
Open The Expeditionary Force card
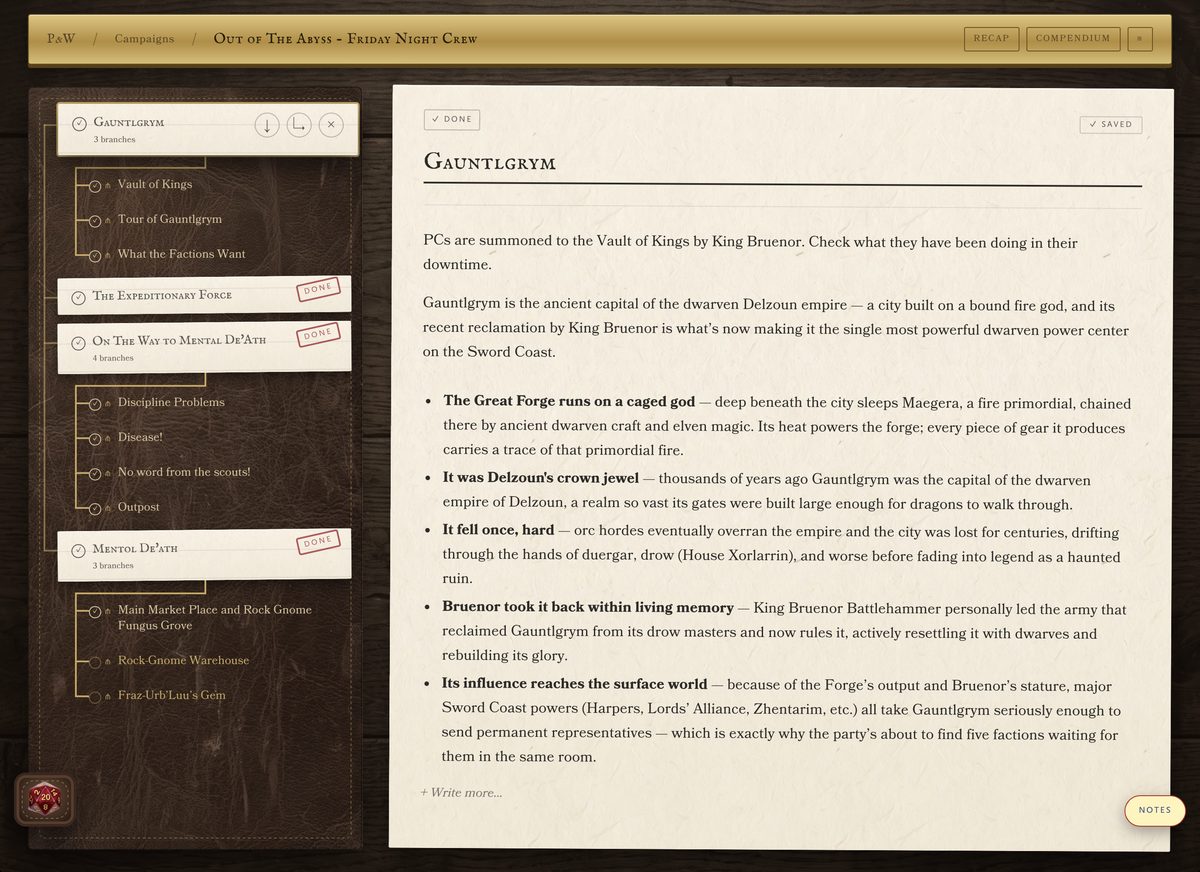tap(204, 295)
